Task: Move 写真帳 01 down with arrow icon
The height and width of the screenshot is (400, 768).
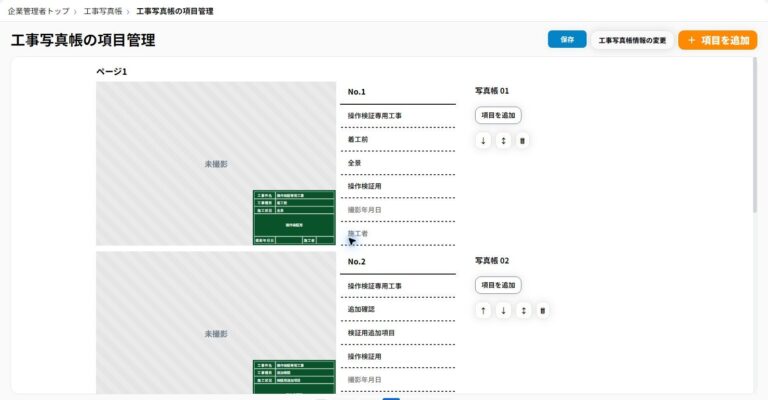Action: pyautogui.click(x=483, y=141)
